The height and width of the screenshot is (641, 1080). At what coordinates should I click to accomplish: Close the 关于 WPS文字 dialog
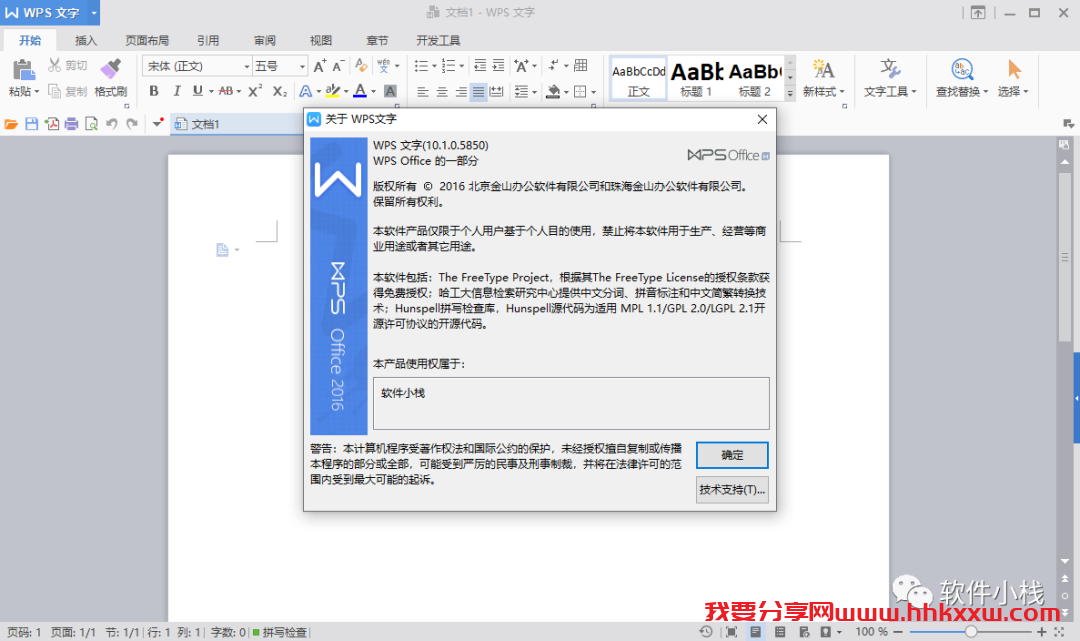pyautogui.click(x=762, y=119)
